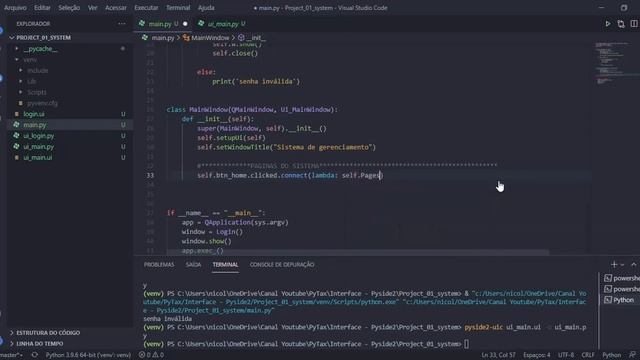640x360 pixels.
Task: Click MainWindow class in the breadcrumb
Action: (210, 38)
